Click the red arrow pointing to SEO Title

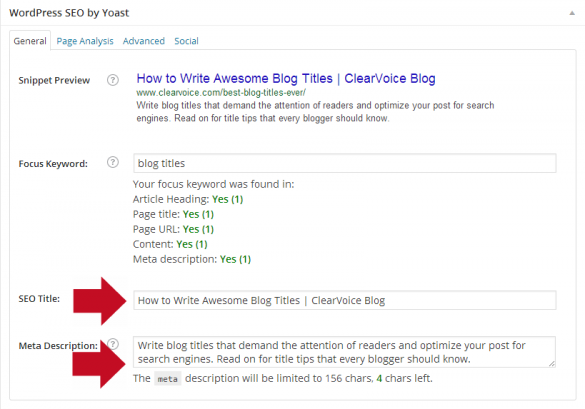(x=100, y=301)
